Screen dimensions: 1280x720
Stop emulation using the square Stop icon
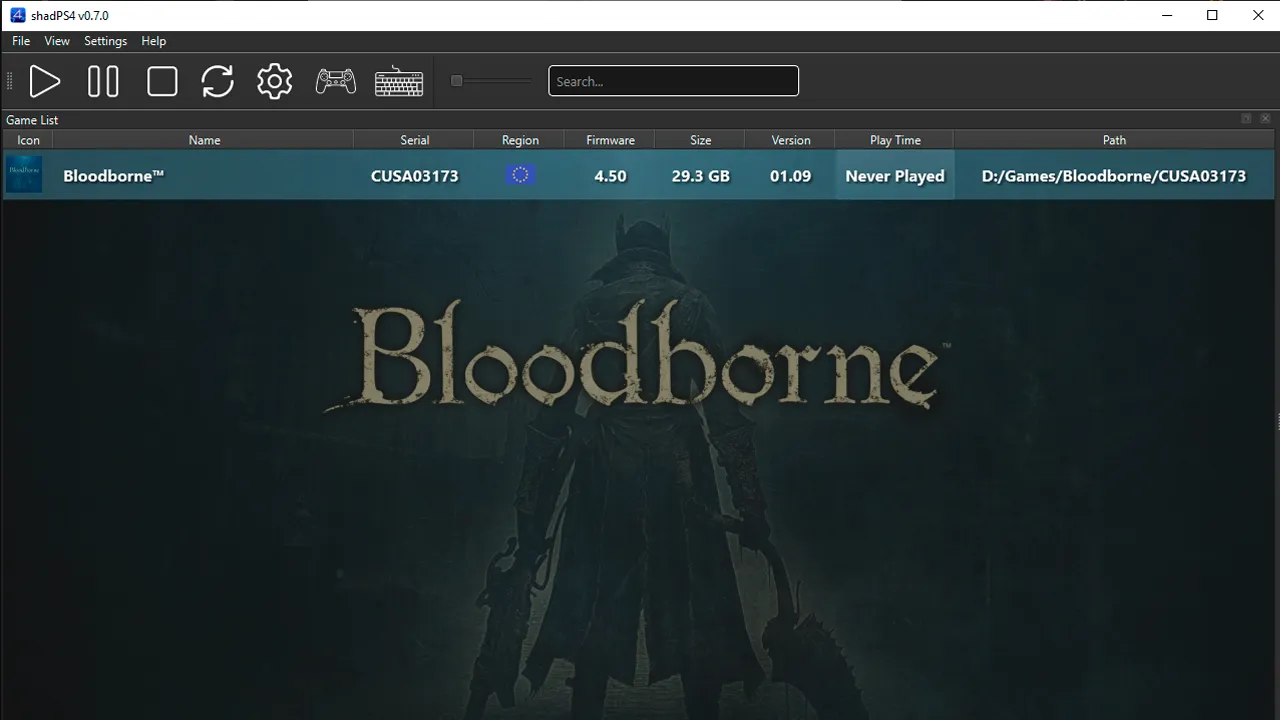point(162,81)
